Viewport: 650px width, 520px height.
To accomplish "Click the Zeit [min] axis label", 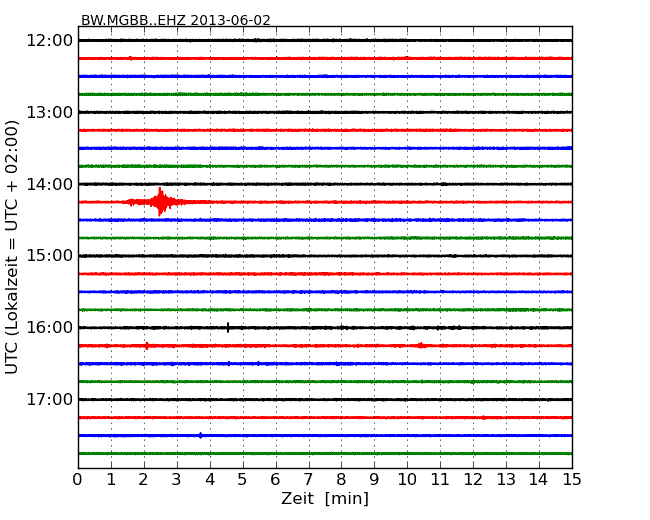I will (x=325, y=498).
